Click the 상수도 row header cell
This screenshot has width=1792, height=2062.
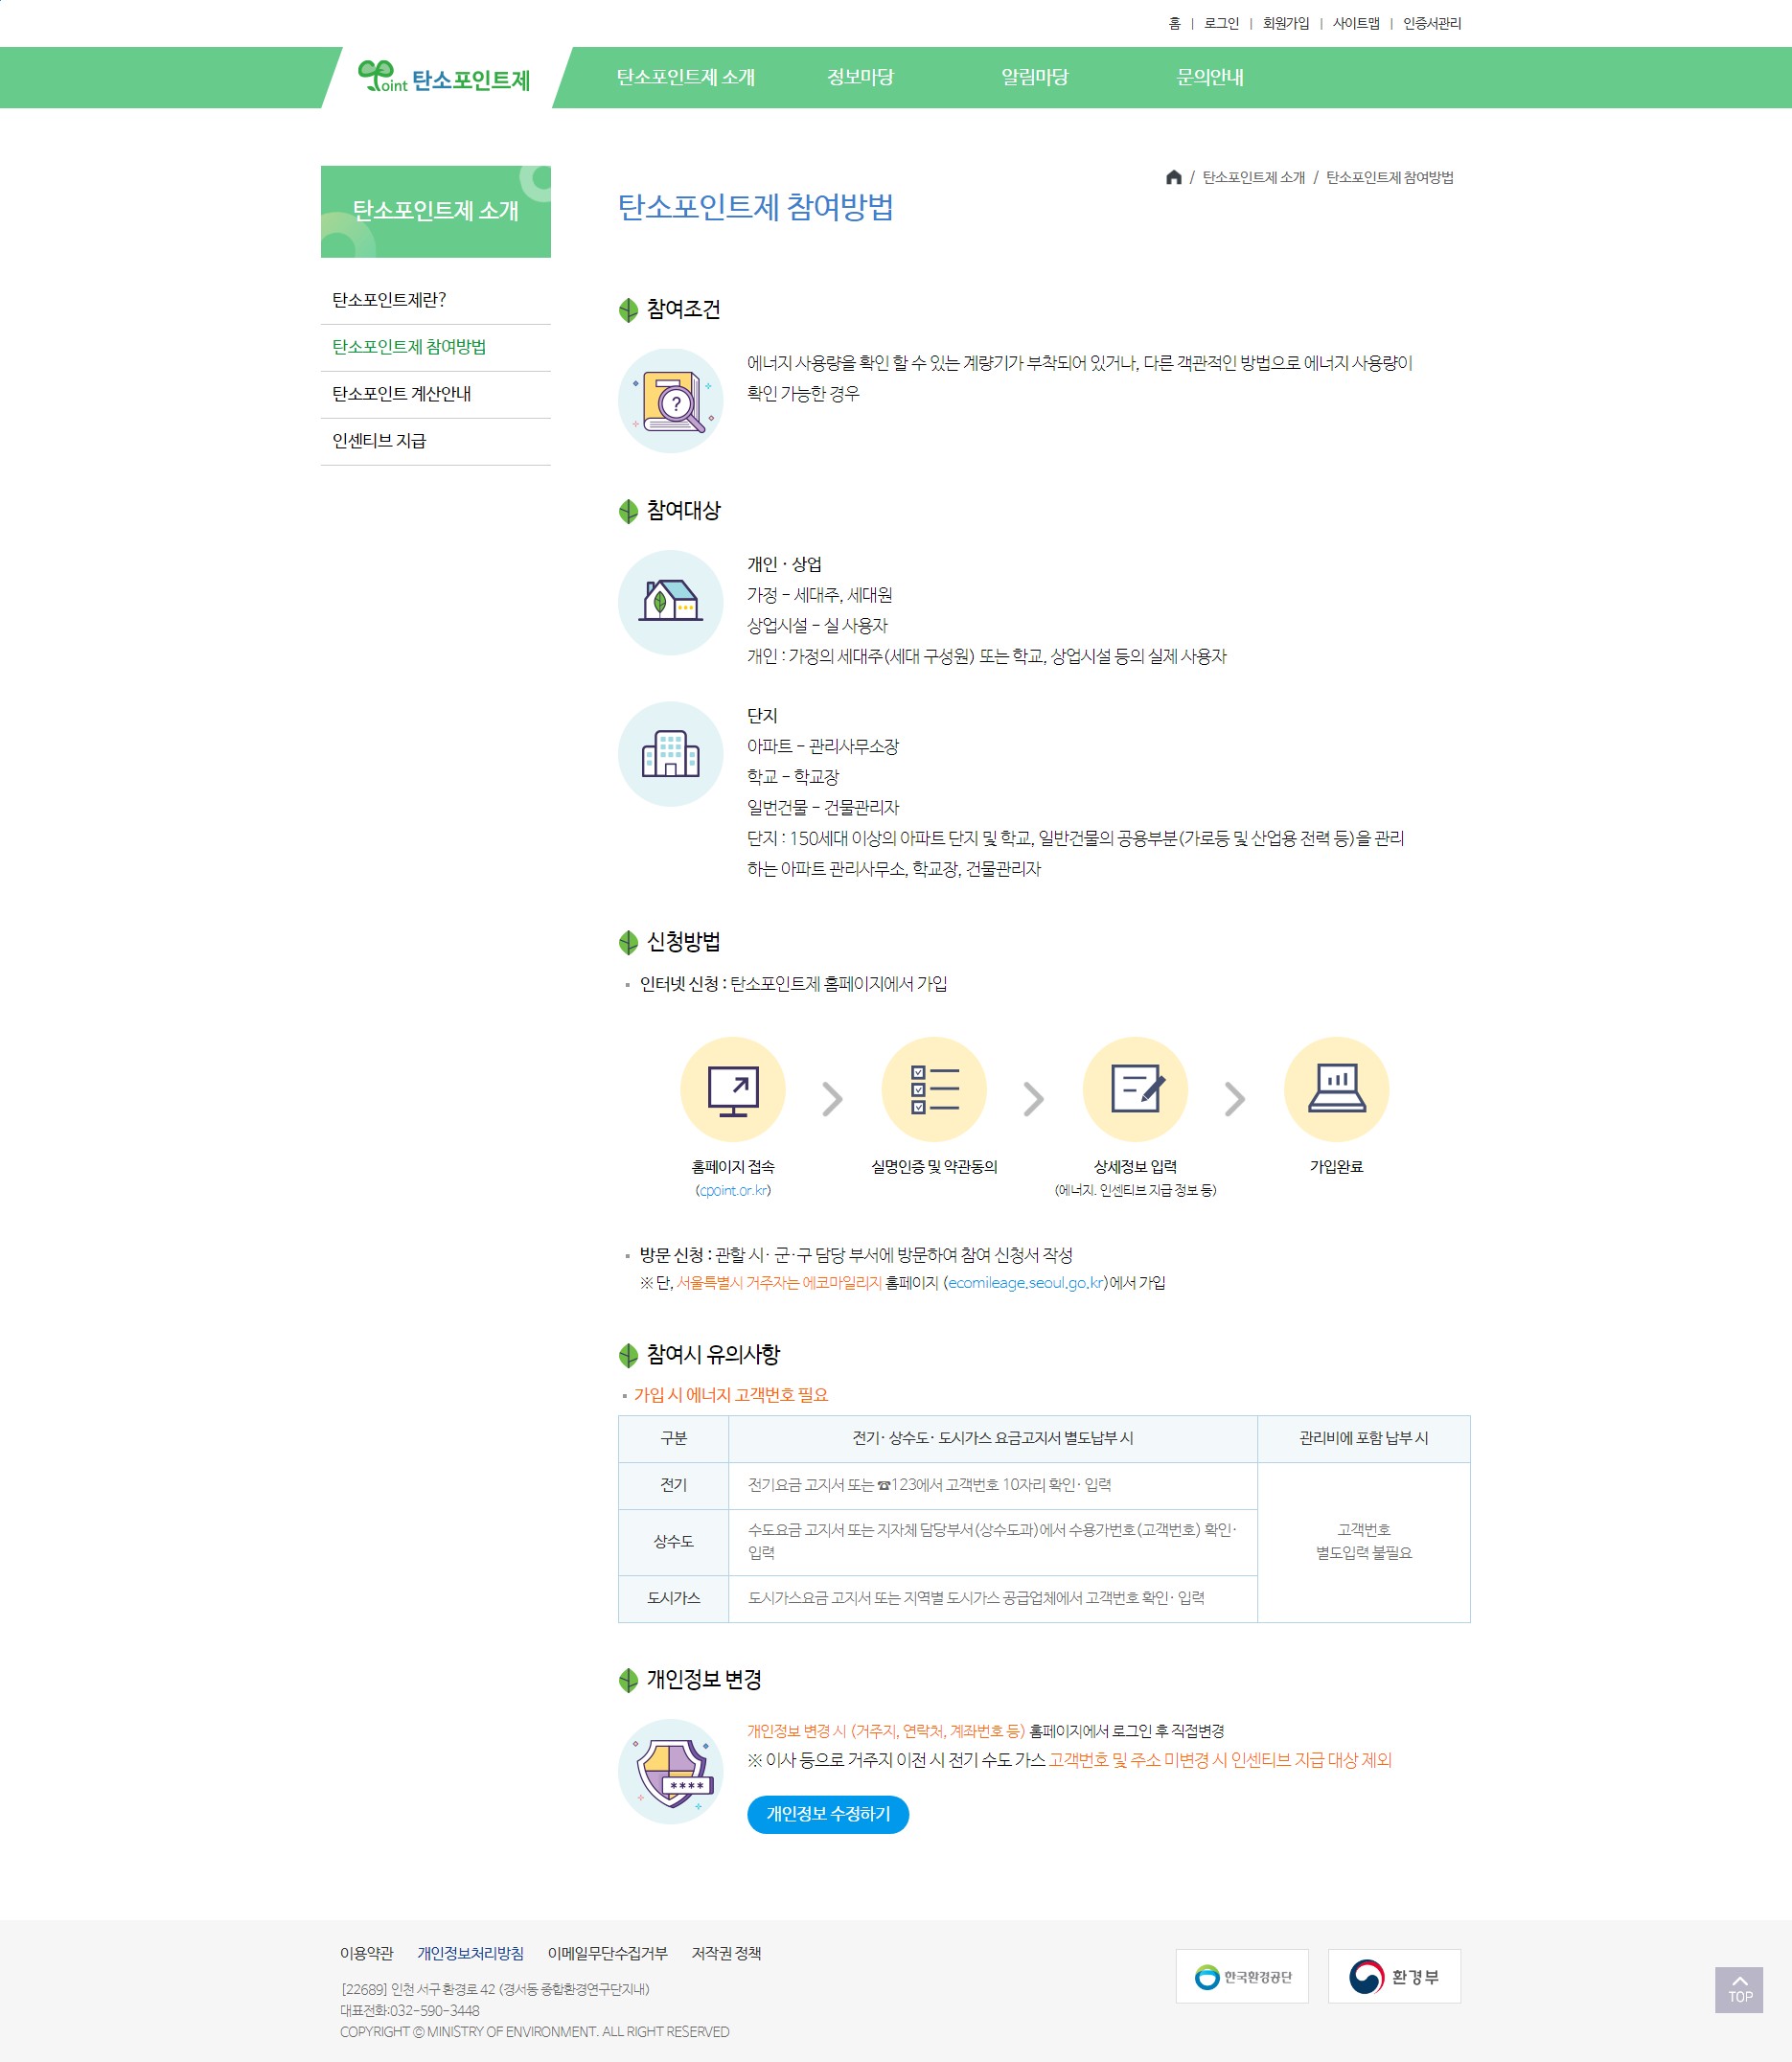(673, 1542)
